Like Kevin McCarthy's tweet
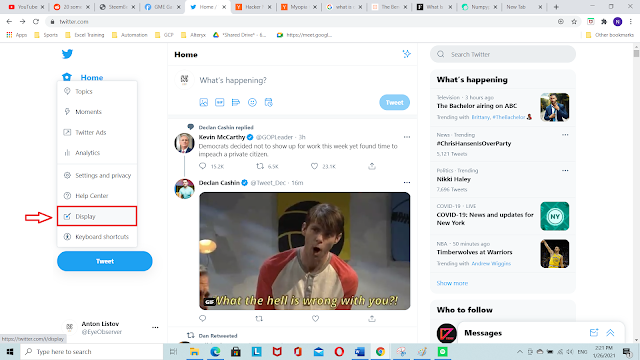Image resolution: width=640 pixels, height=360 pixels. click(314, 166)
